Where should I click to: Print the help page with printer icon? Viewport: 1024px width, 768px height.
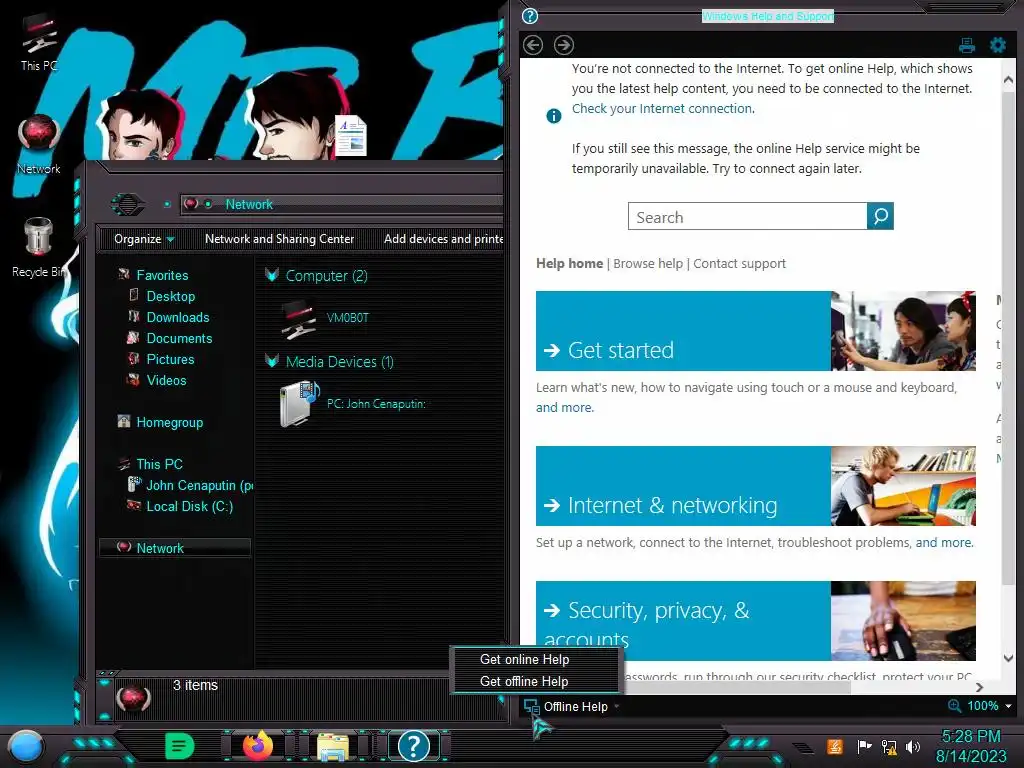(x=967, y=45)
